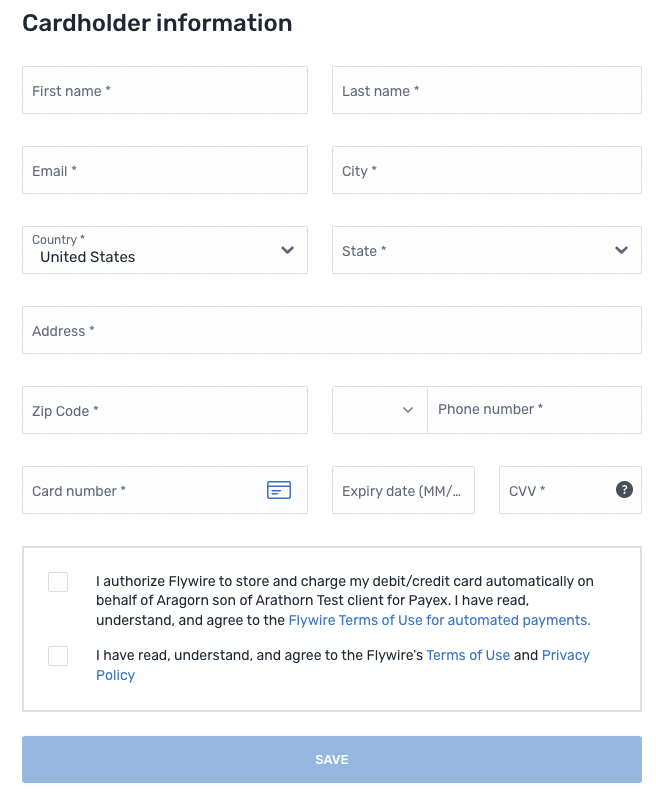
Task: Open the Terms of Use link
Action: click(468, 655)
